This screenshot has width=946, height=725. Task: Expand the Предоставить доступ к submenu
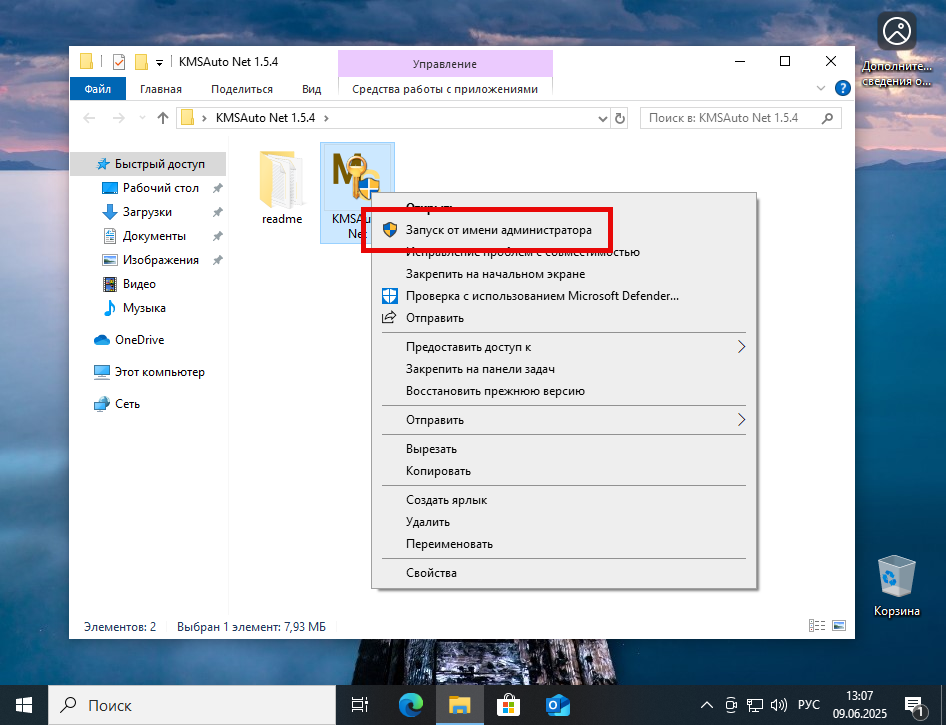click(741, 346)
